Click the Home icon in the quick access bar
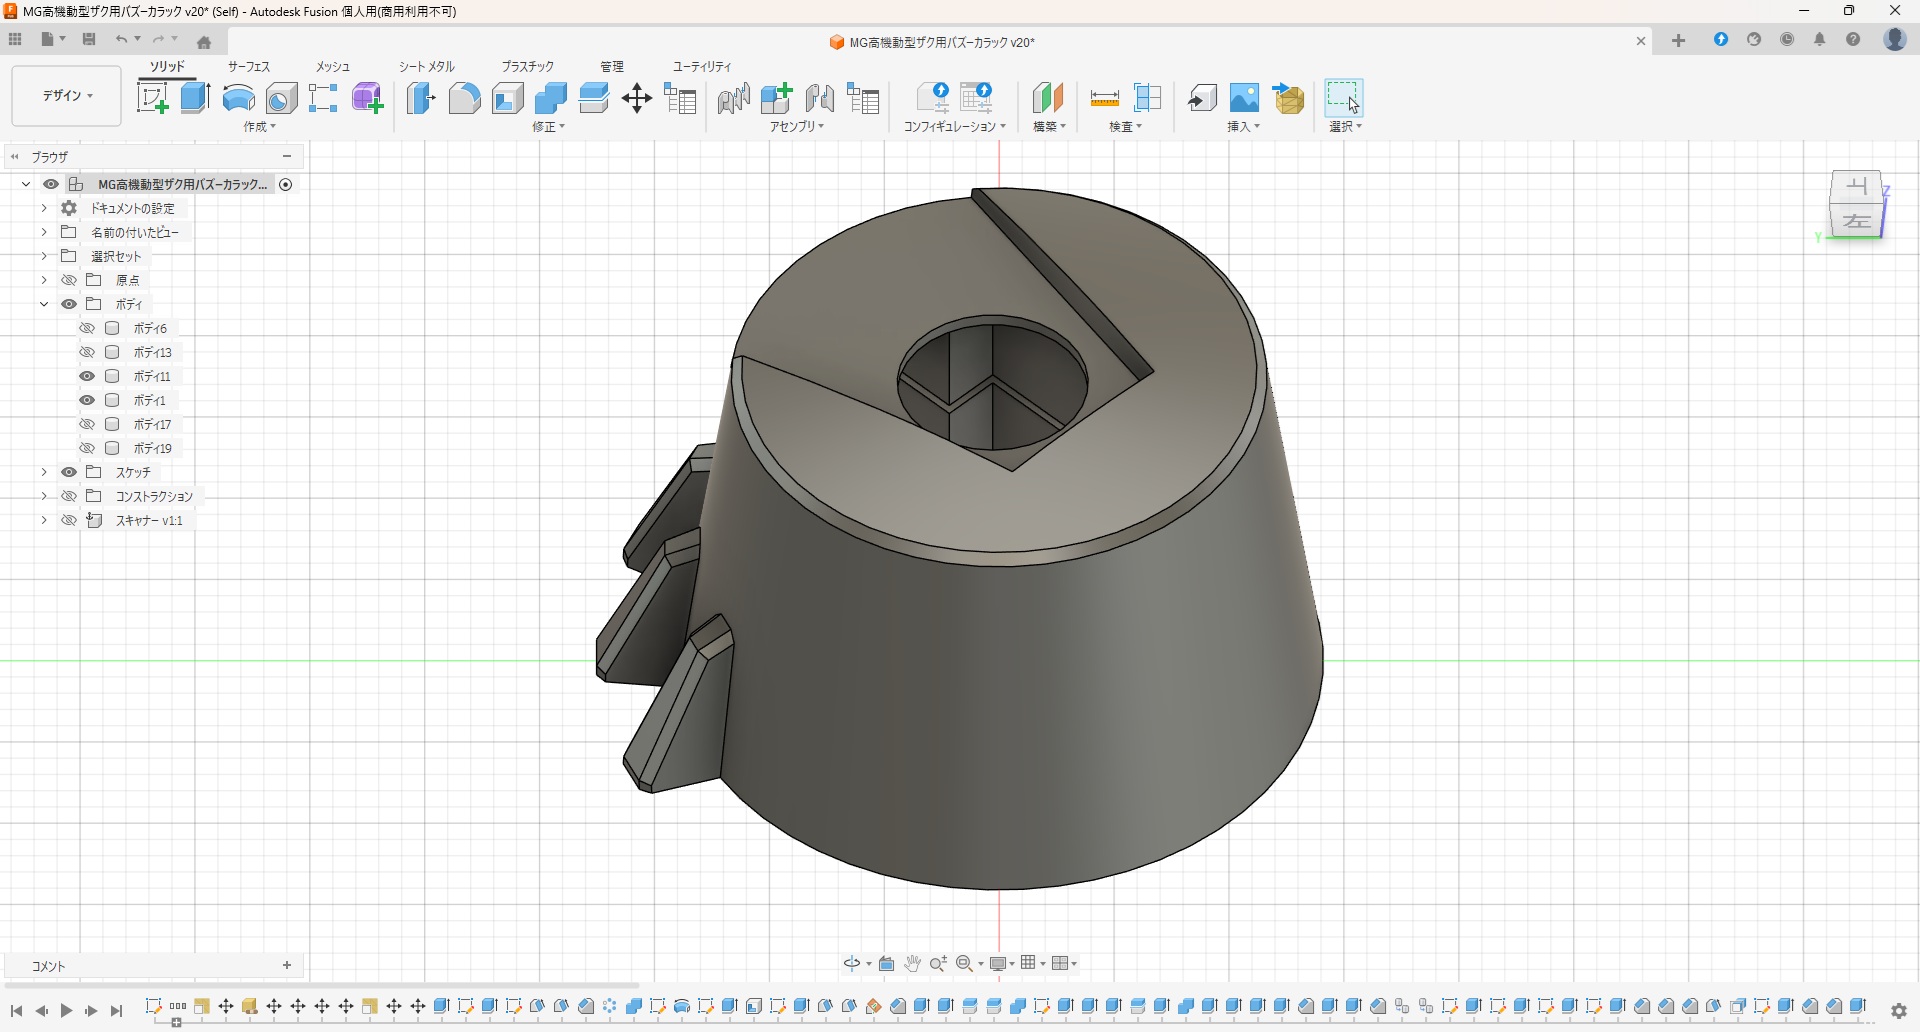Image resolution: width=1920 pixels, height=1032 pixels. pyautogui.click(x=204, y=42)
